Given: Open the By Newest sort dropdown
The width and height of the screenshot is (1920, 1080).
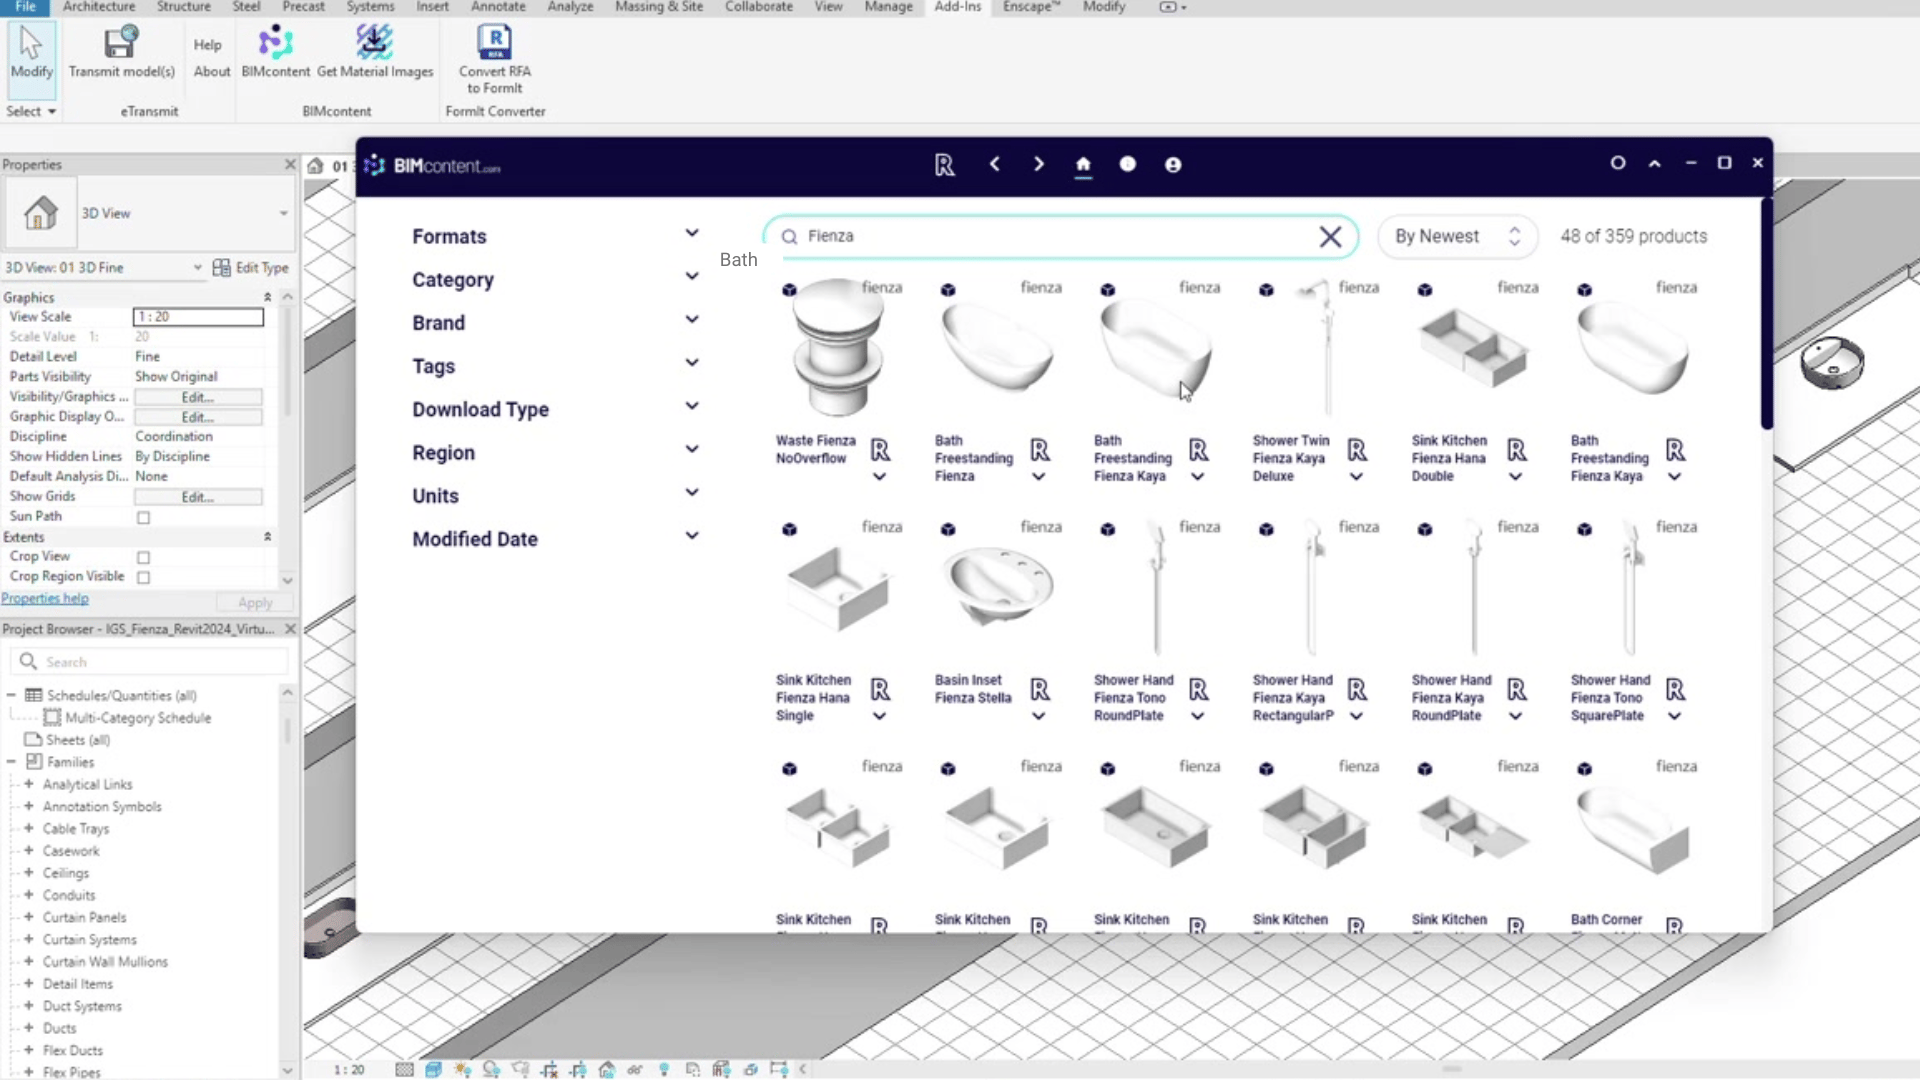Looking at the screenshot, I should coord(1457,237).
